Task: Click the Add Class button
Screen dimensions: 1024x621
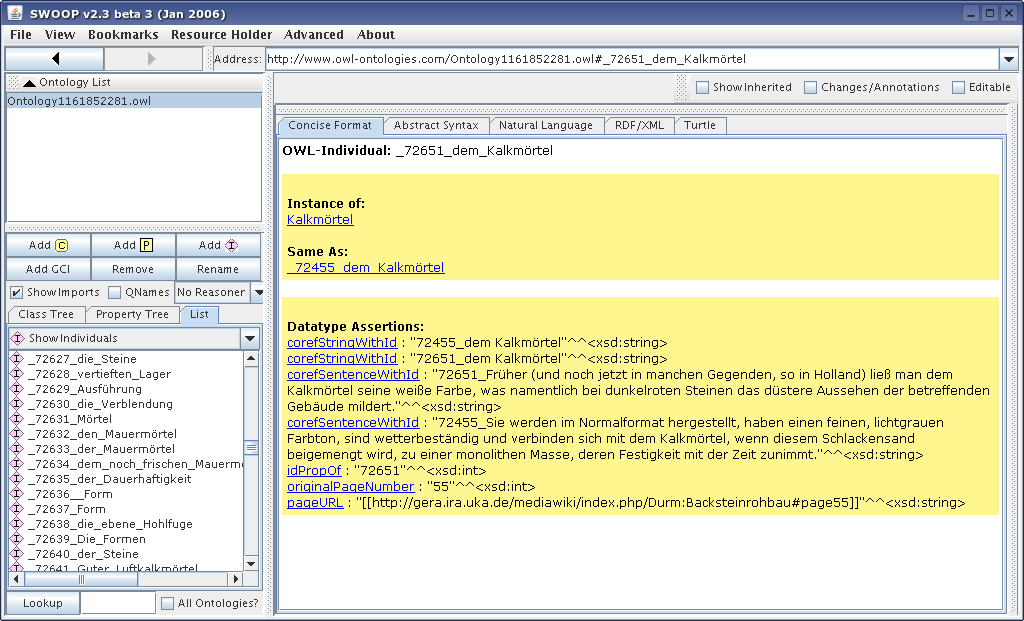Action: point(48,245)
